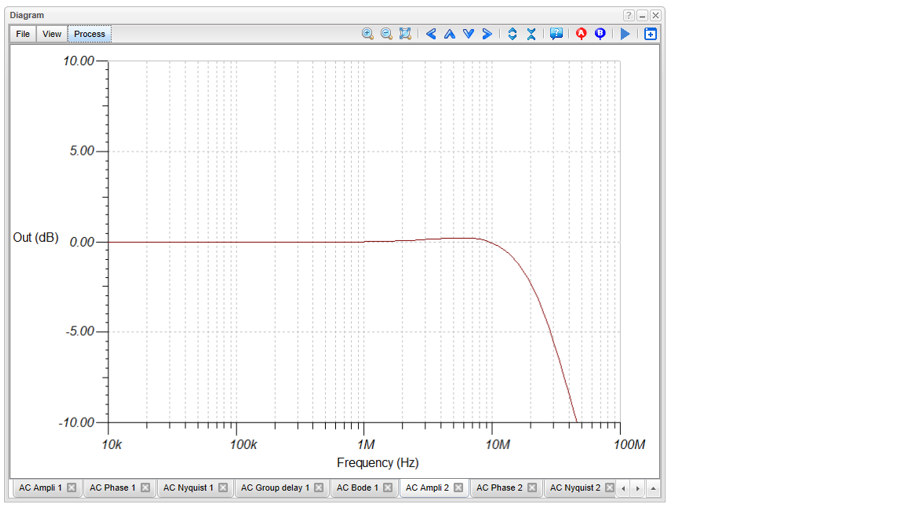Image resolution: width=918 pixels, height=520 pixels.
Task: Pan the plot up with arrow icon
Action: (x=449, y=34)
